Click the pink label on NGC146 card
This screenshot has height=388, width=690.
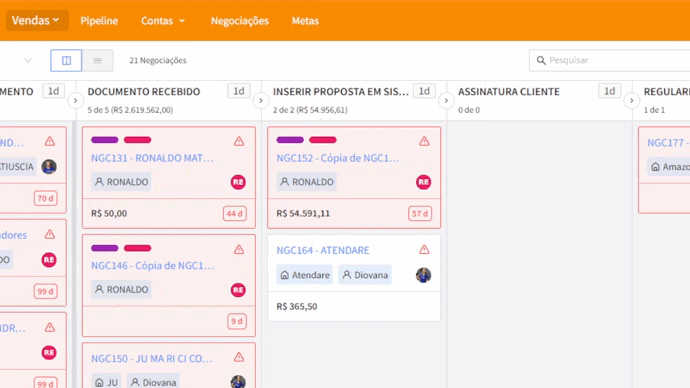(137, 248)
